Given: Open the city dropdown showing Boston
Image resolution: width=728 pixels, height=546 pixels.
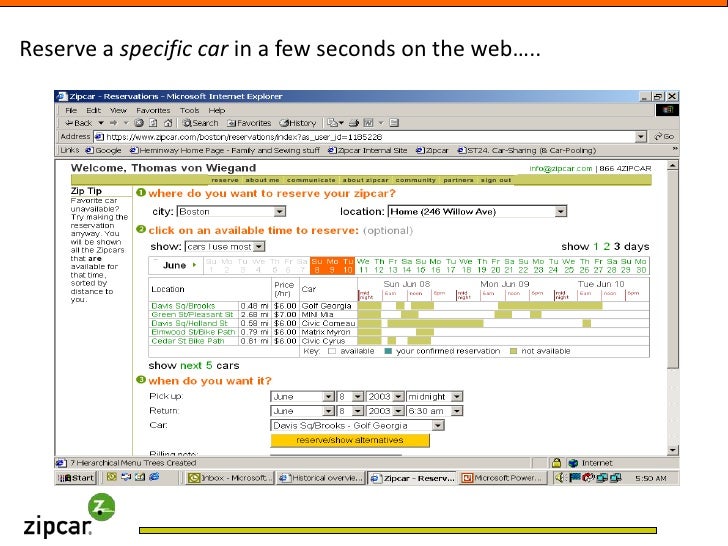Looking at the screenshot, I should pos(231,212).
